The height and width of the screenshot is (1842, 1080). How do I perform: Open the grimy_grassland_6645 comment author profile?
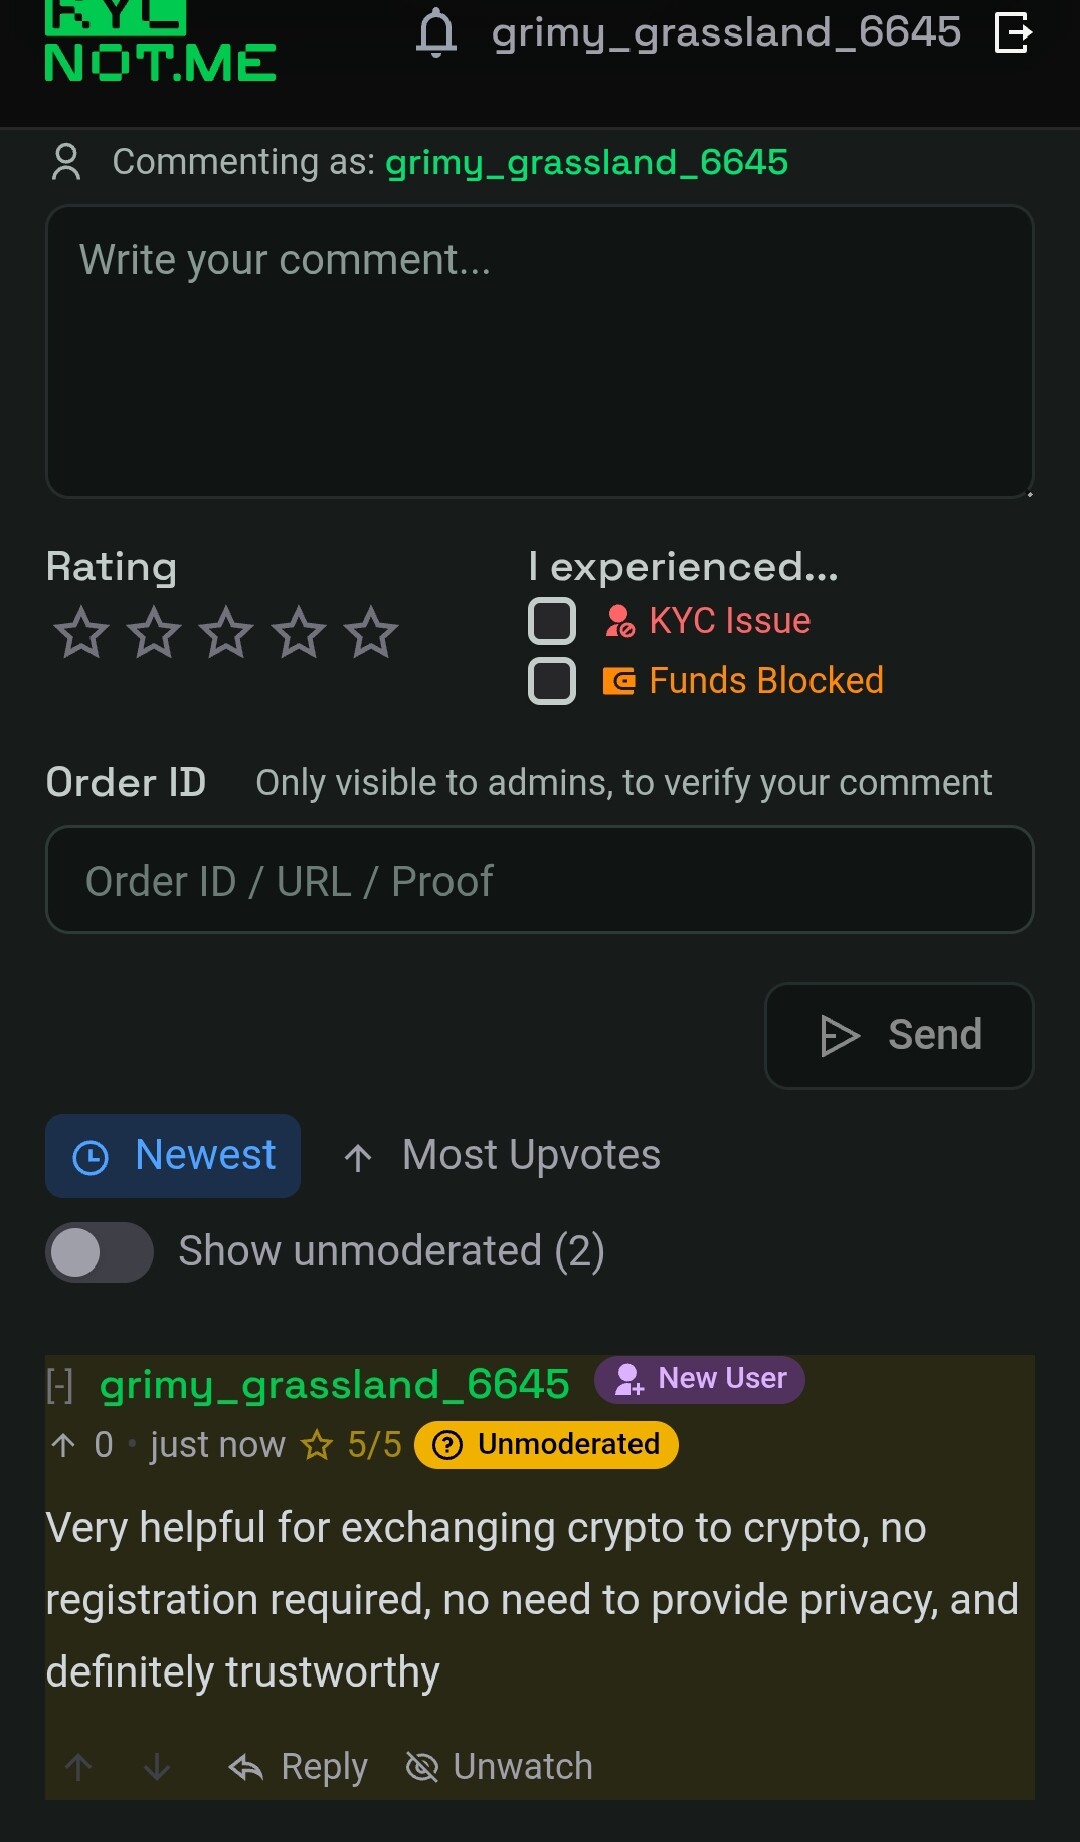(x=335, y=1385)
